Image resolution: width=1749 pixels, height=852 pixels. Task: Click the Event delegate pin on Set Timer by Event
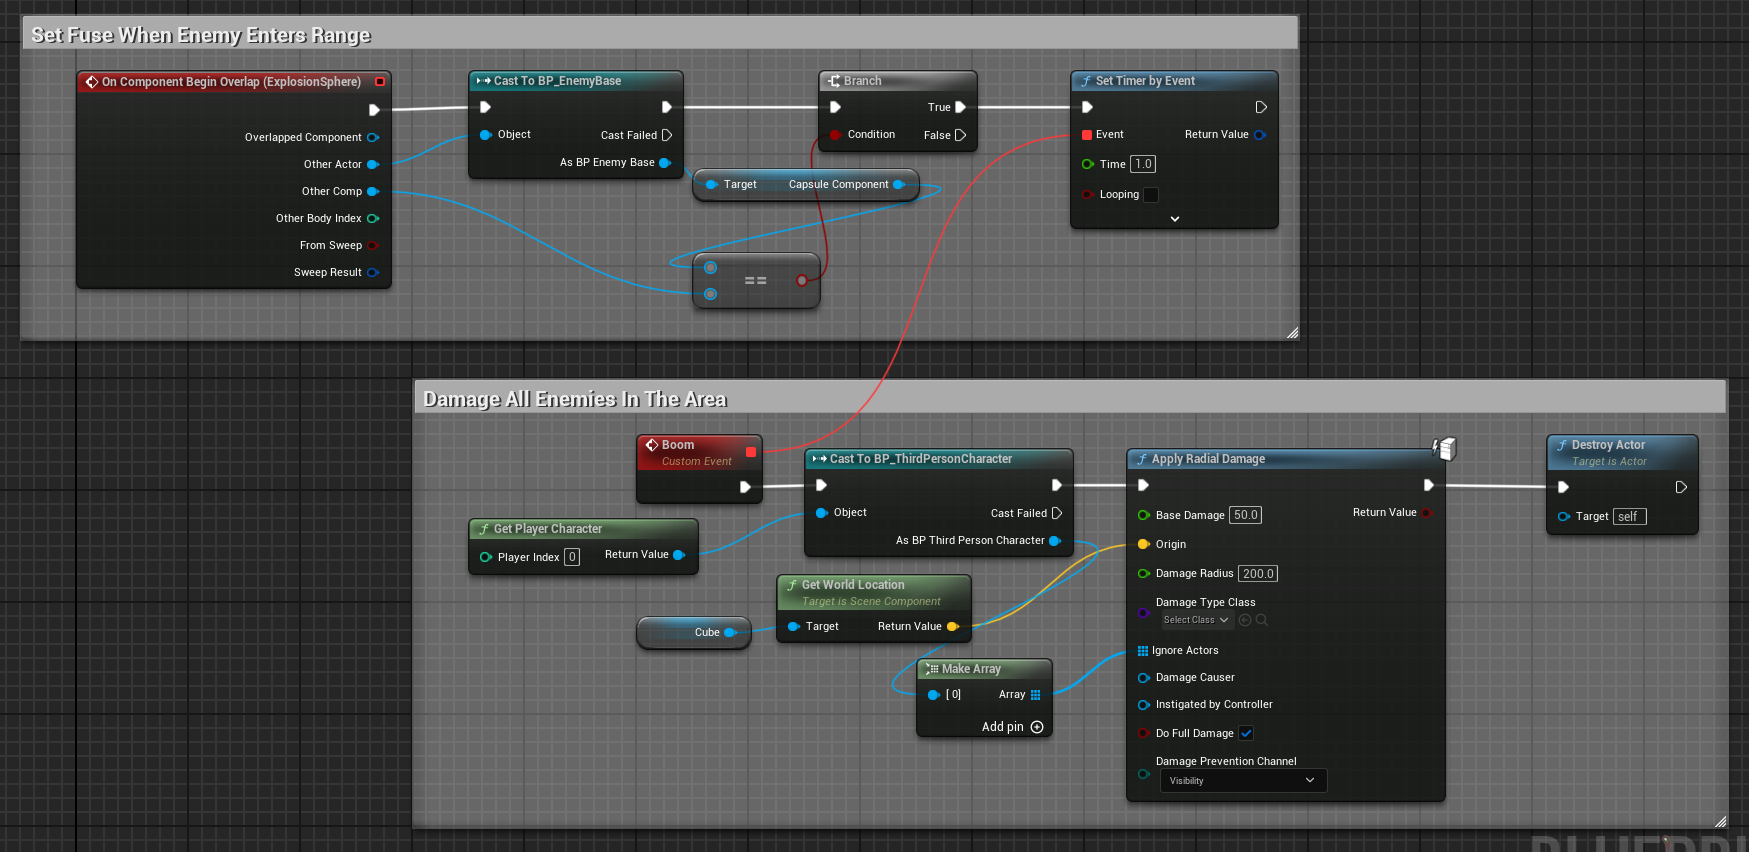coord(1087,134)
